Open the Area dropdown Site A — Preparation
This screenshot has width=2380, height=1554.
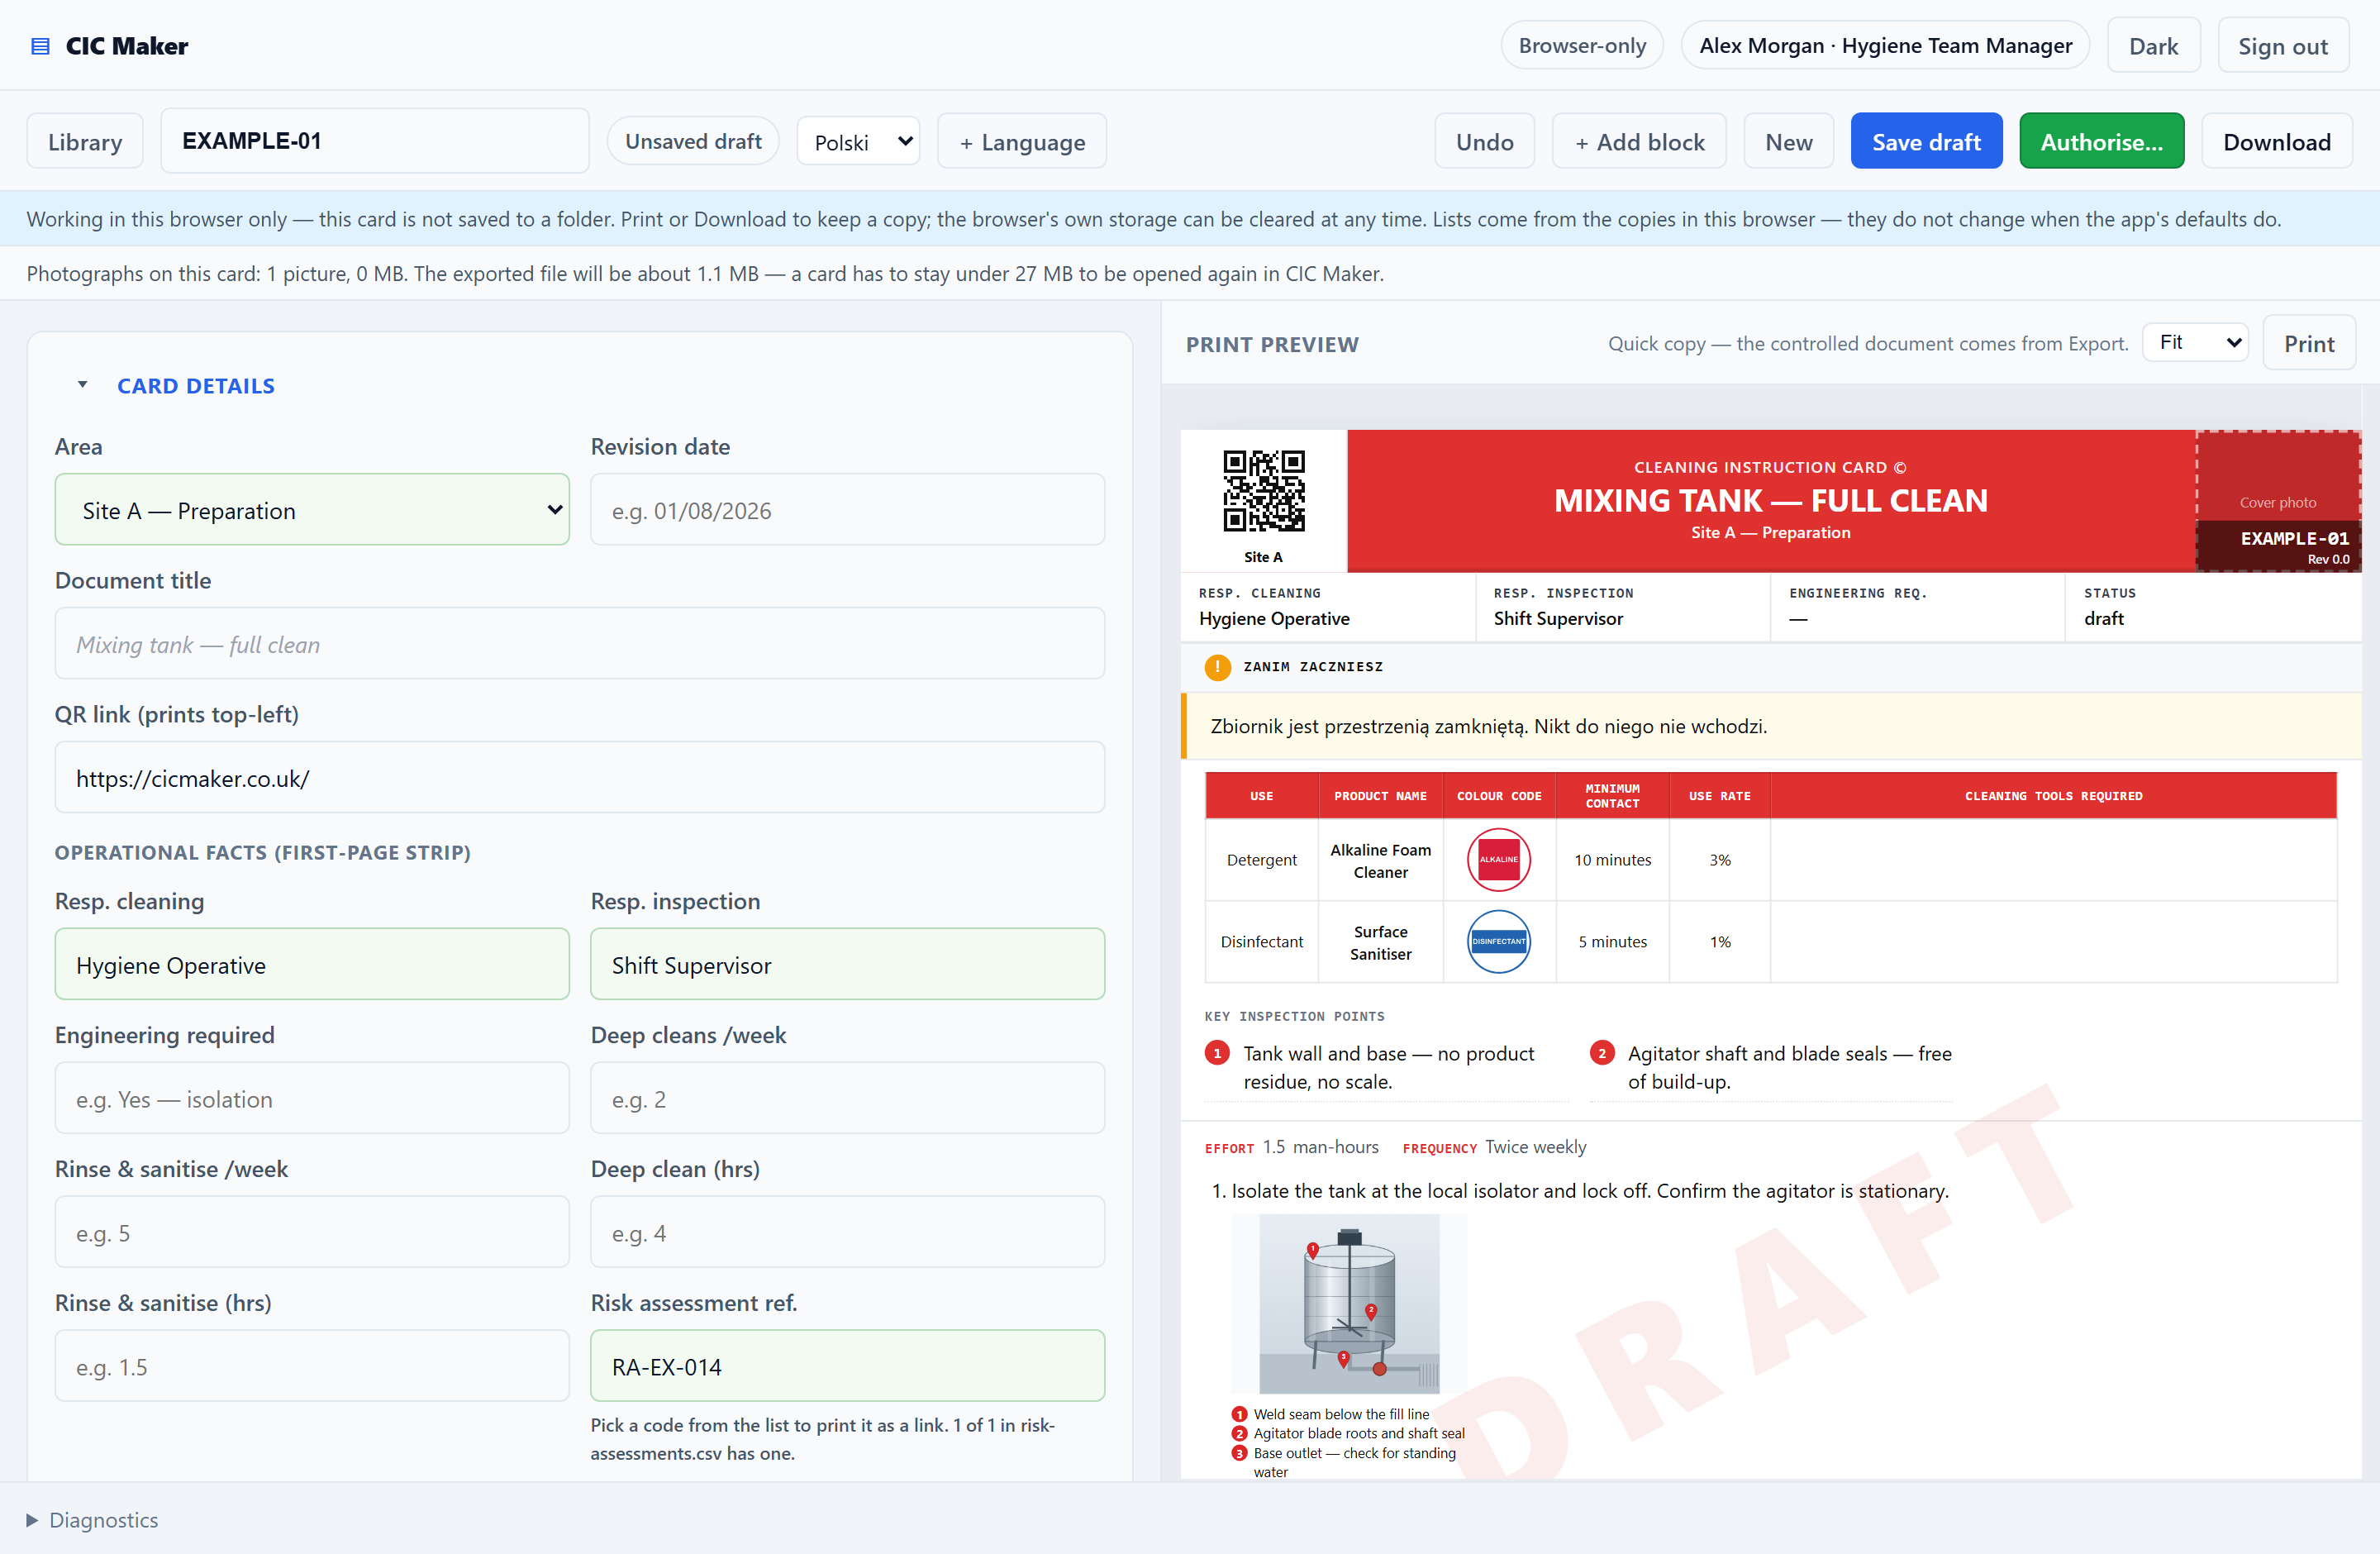click(312, 510)
